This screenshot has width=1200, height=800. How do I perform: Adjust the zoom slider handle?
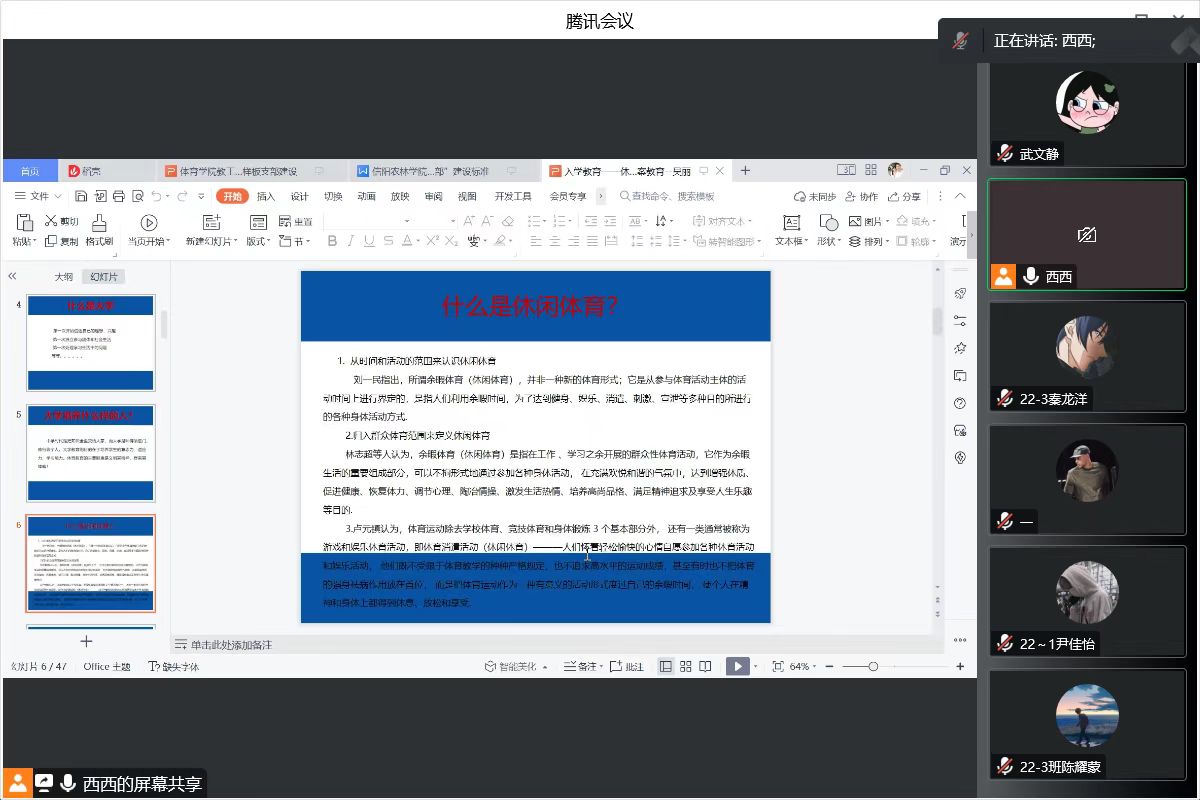[x=873, y=667]
